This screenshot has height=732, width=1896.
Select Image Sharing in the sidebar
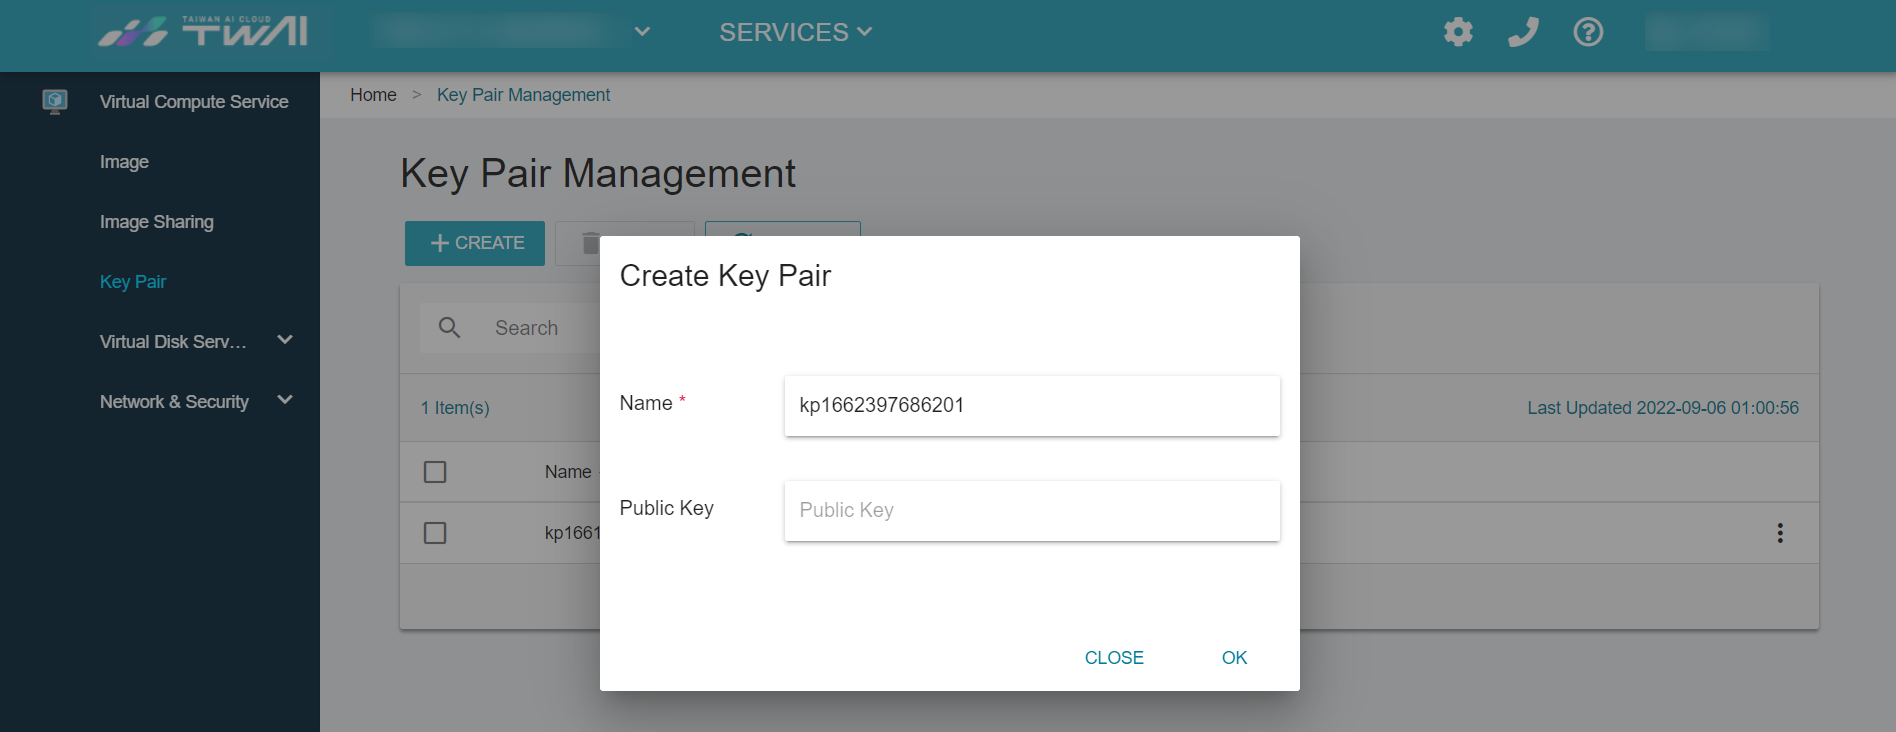157,222
